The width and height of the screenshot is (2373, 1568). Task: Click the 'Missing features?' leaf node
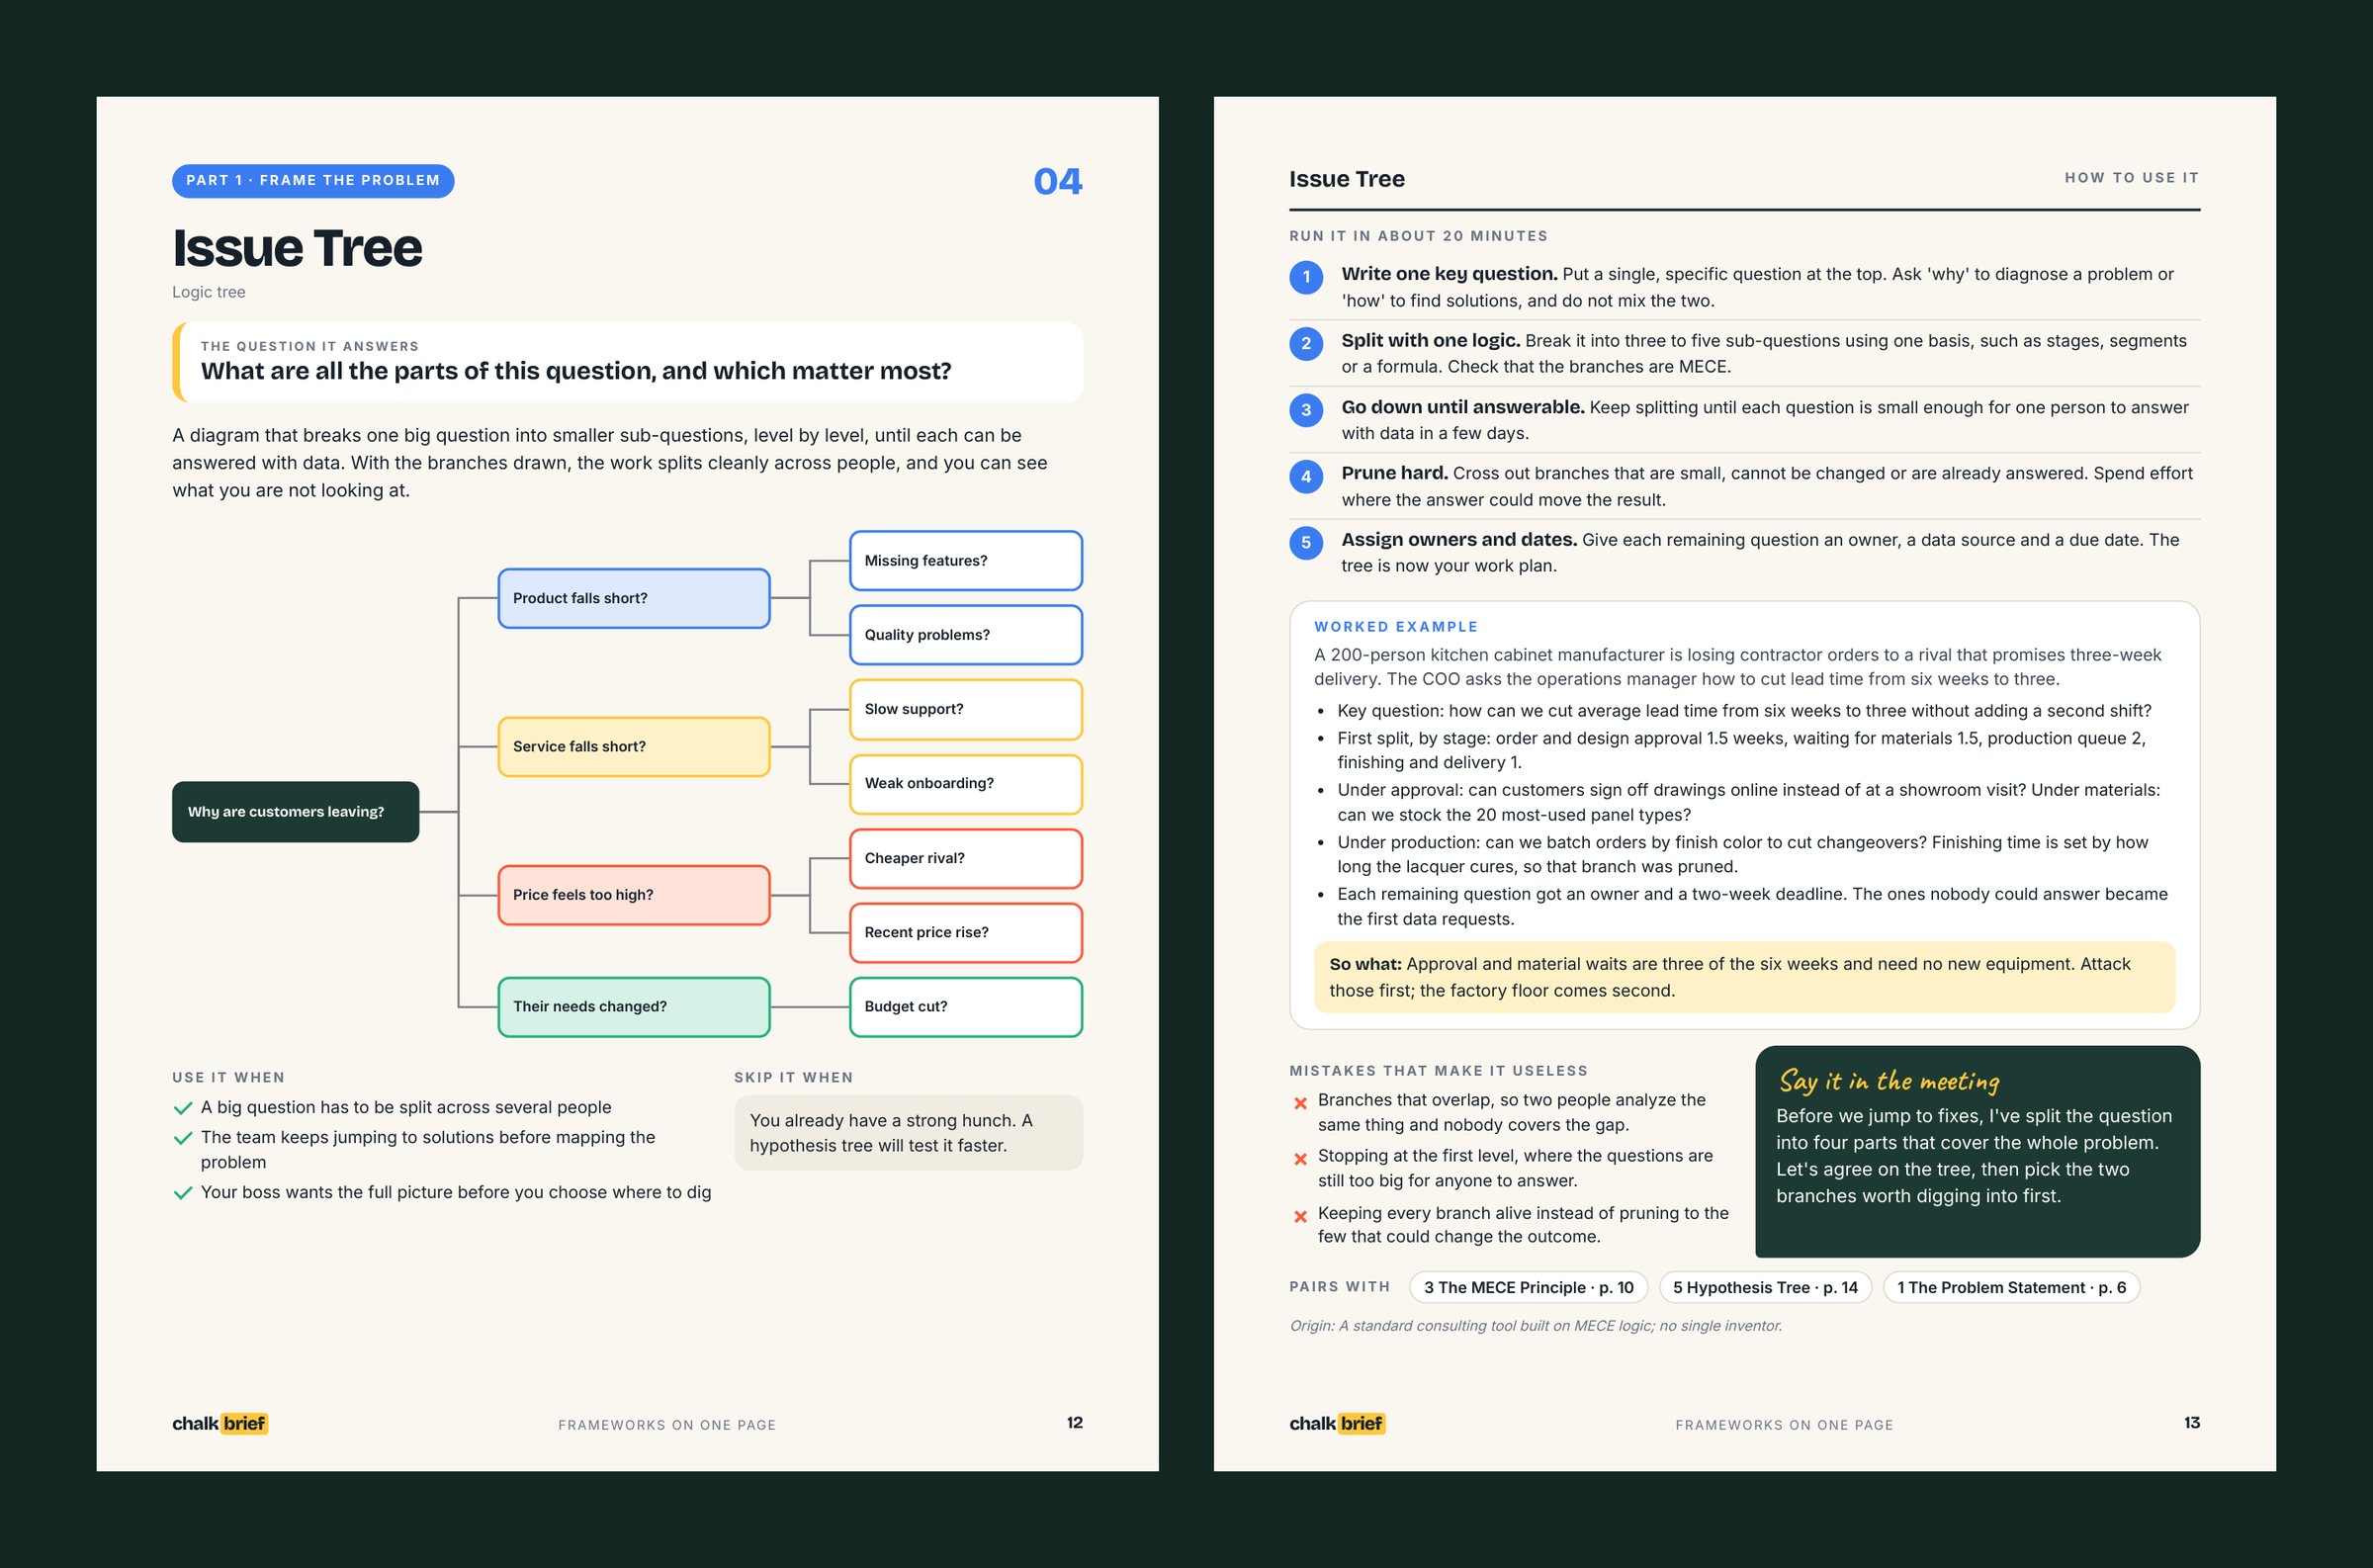pos(966,561)
